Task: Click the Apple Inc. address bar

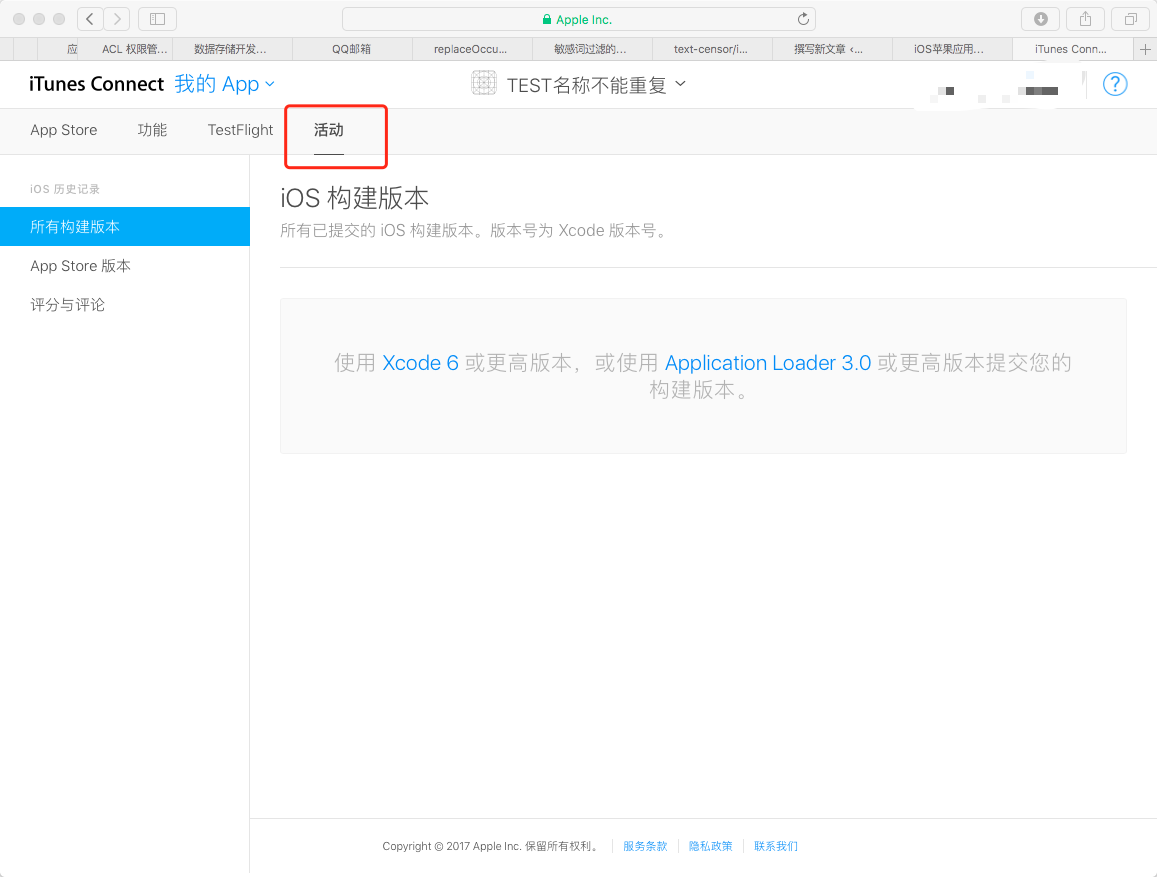Action: click(578, 19)
